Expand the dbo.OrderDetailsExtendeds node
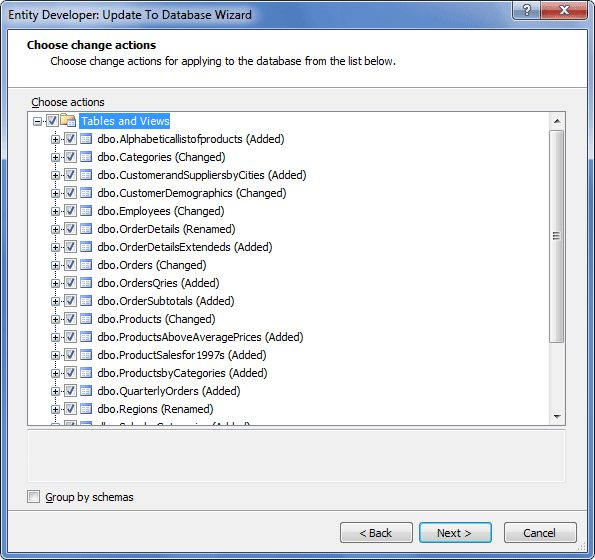 tap(55, 247)
